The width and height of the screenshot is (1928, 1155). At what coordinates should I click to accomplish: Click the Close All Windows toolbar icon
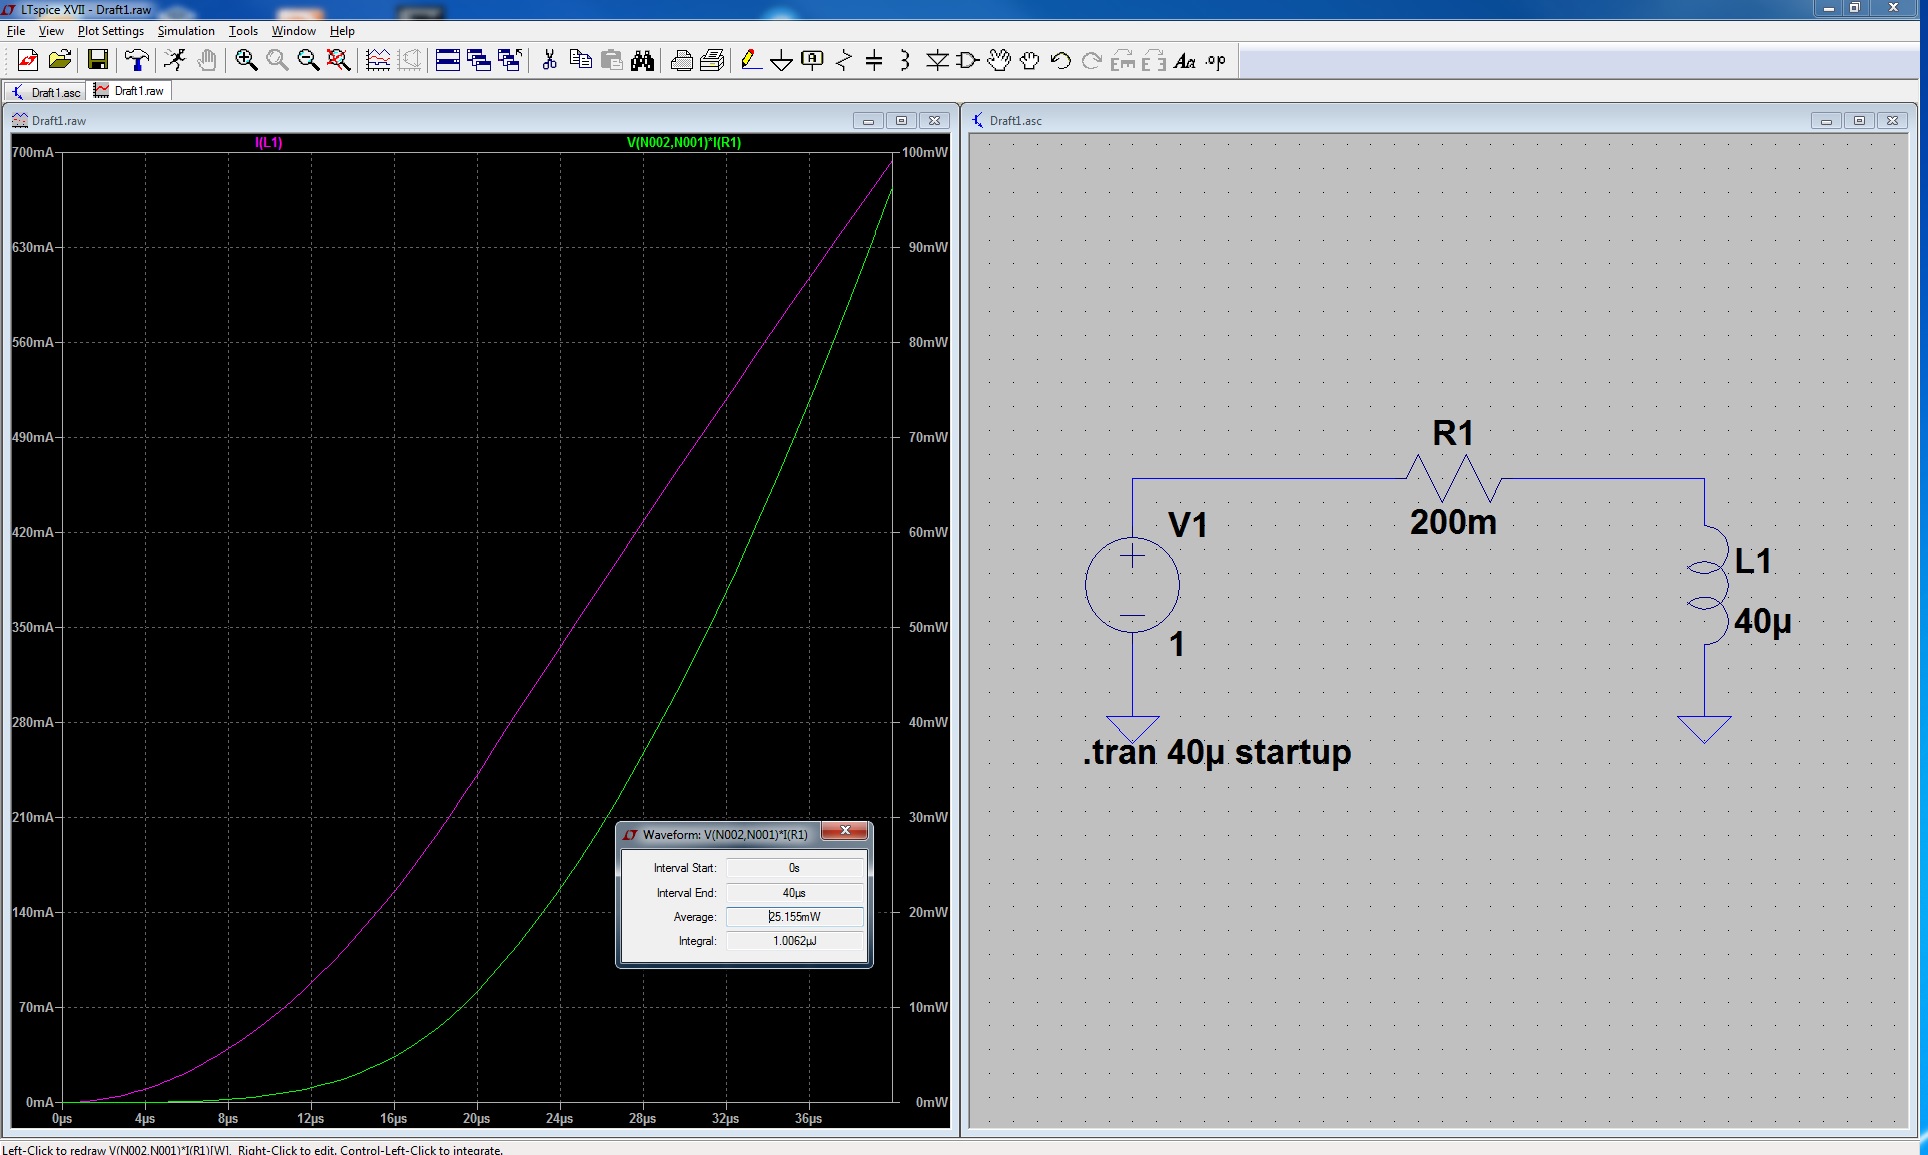(510, 61)
